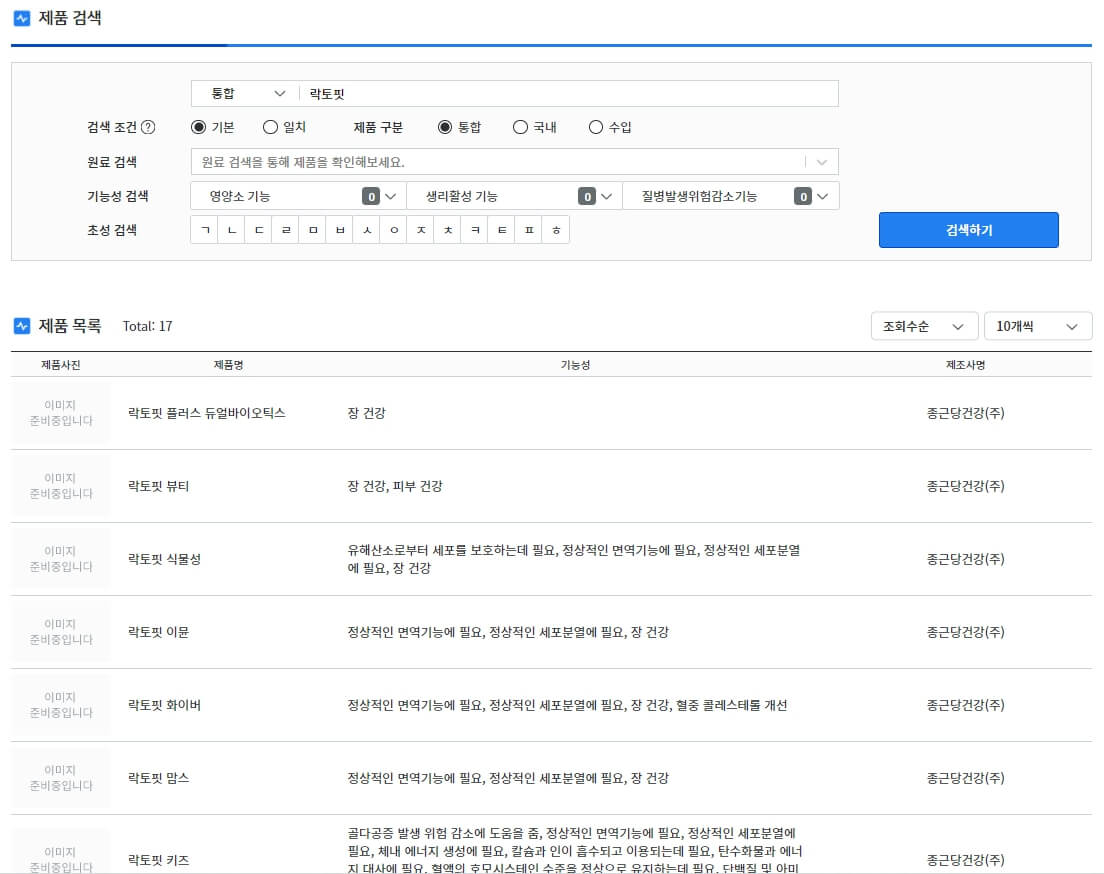
Task: Open product 락토핏 이뮨
Action: click(x=158, y=632)
